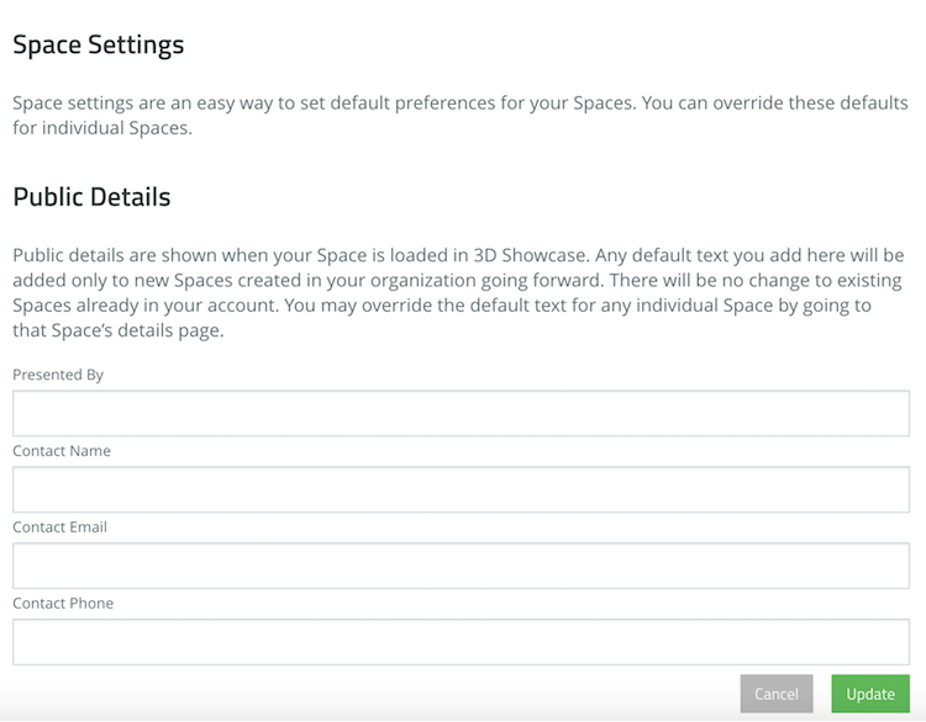Image resolution: width=926 pixels, height=722 pixels.
Task: Focus the Contact Name input box
Action: coord(461,489)
